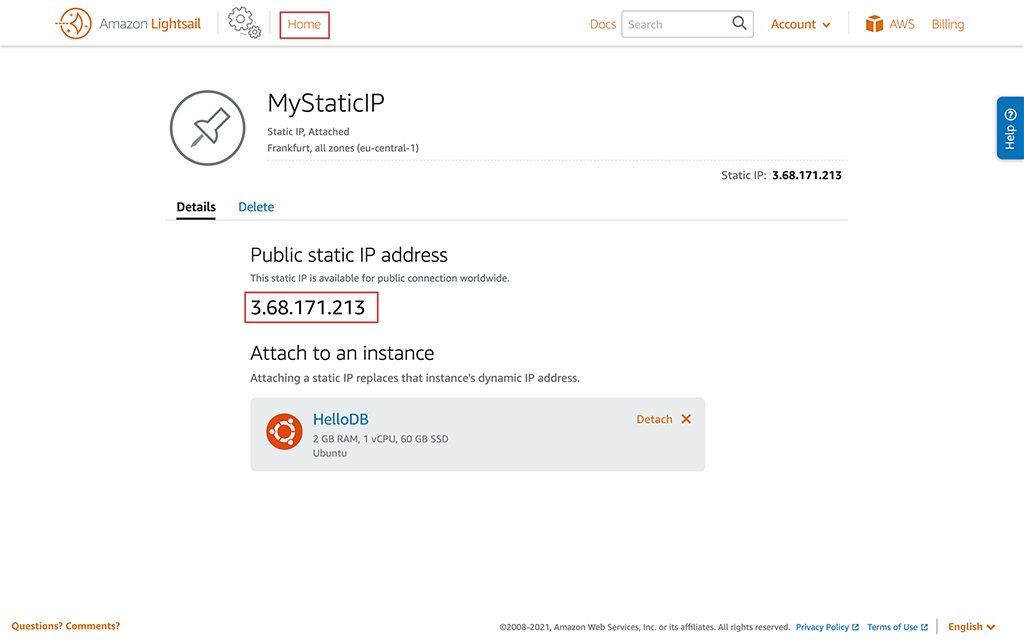Click the 'Public static IP address' heading
This screenshot has height=640, width=1024.
coord(349,255)
